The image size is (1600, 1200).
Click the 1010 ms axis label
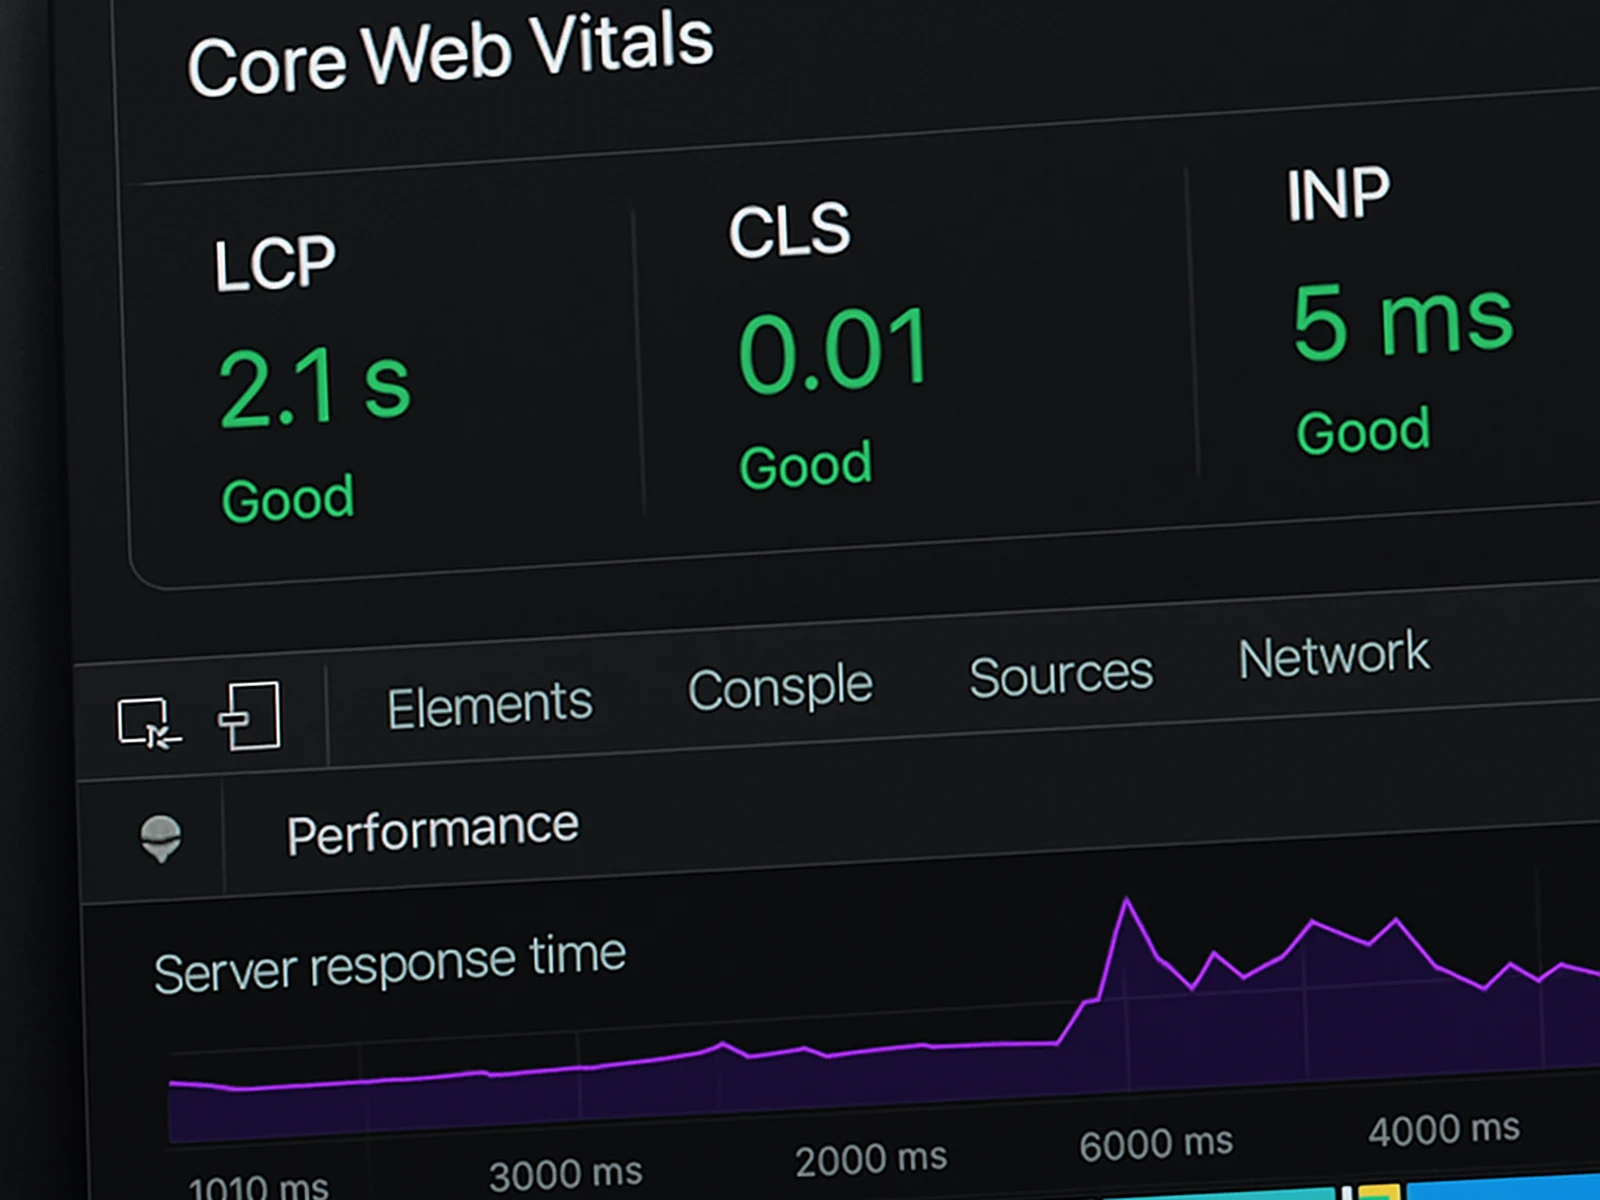tap(258, 1186)
